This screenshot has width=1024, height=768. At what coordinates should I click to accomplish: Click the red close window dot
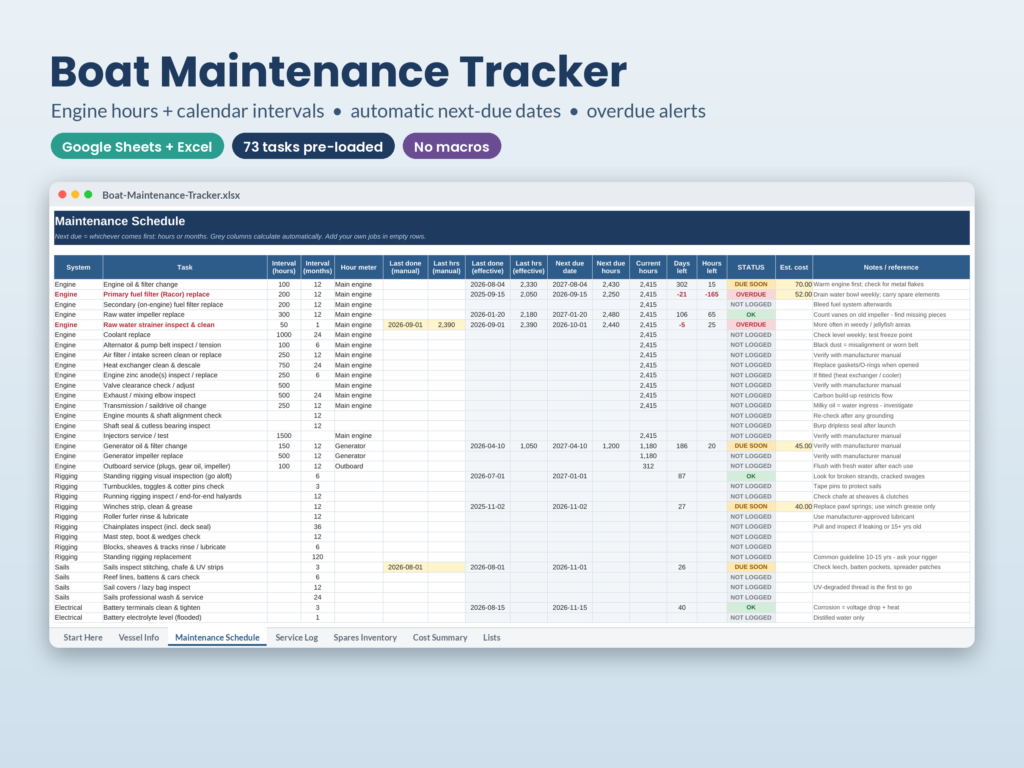(x=62, y=195)
